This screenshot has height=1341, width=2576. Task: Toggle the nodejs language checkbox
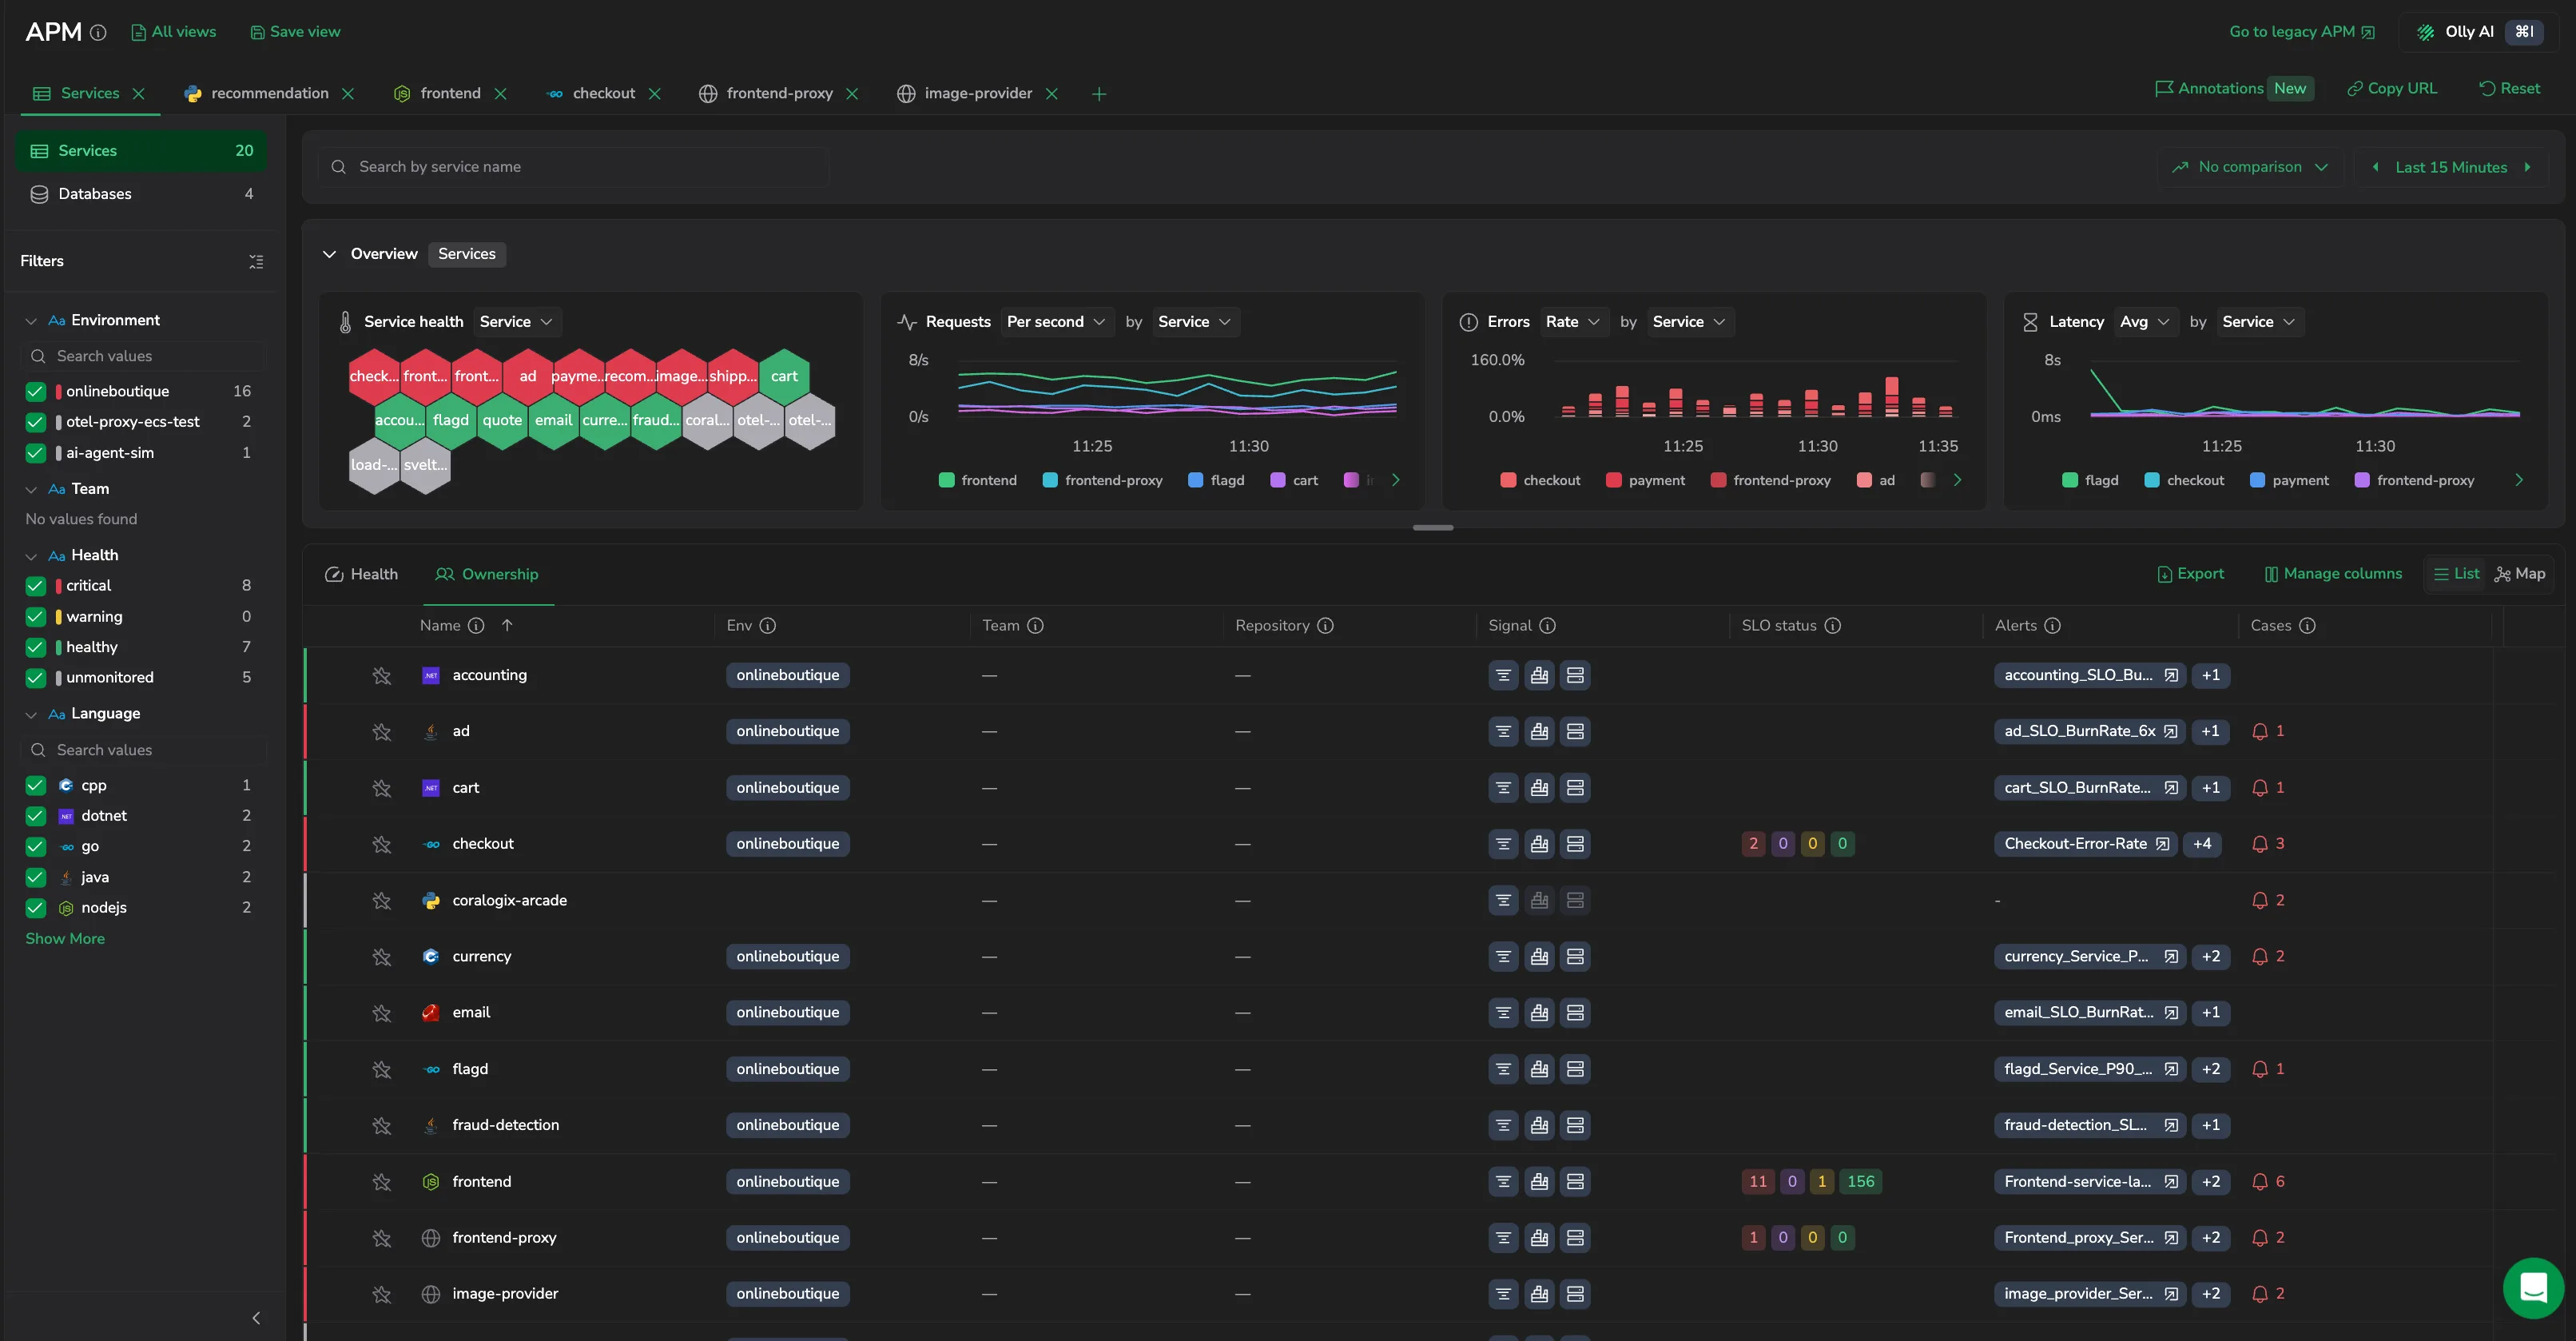(x=36, y=908)
